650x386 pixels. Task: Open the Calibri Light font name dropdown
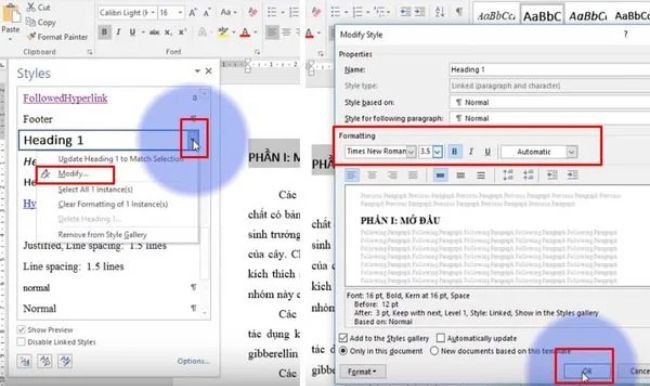153,13
